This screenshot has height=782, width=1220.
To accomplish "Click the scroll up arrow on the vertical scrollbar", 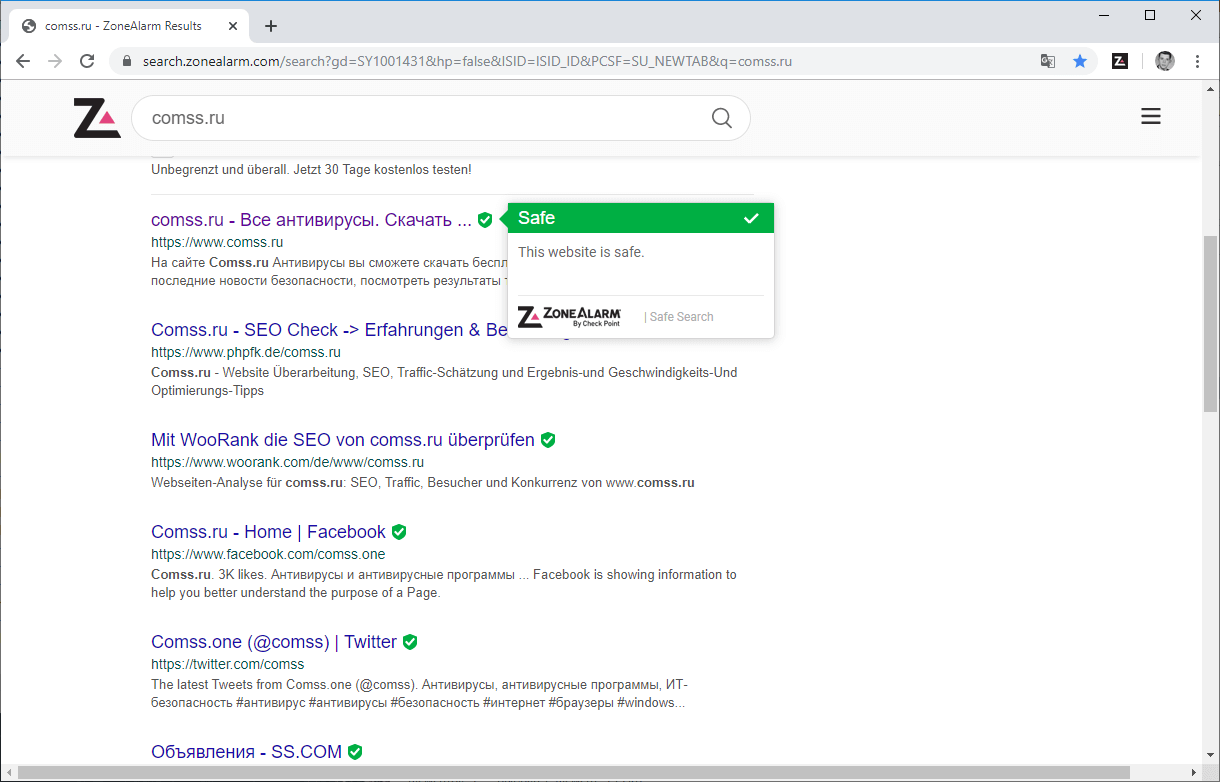I will [1210, 91].
